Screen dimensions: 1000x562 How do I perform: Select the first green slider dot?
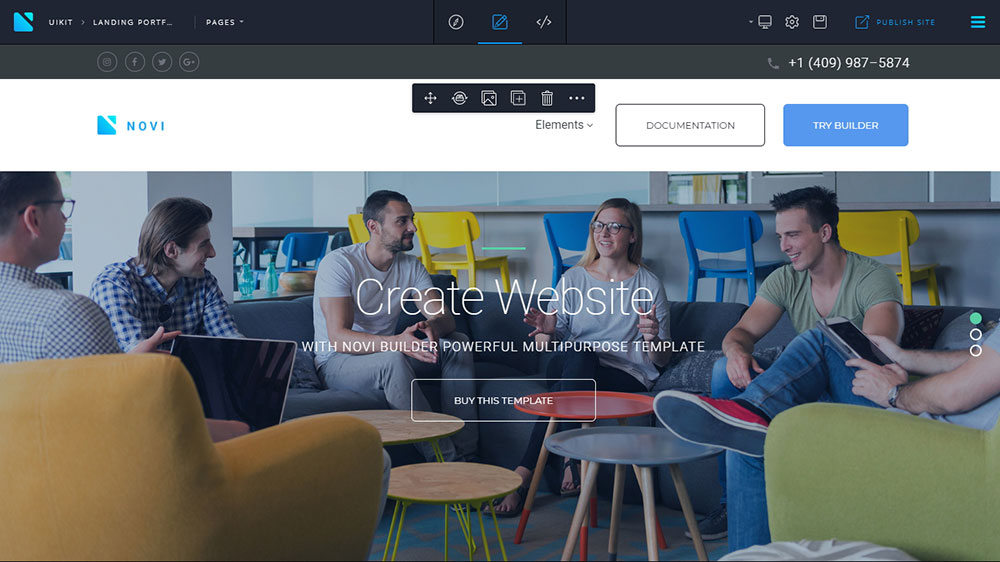click(x=976, y=318)
